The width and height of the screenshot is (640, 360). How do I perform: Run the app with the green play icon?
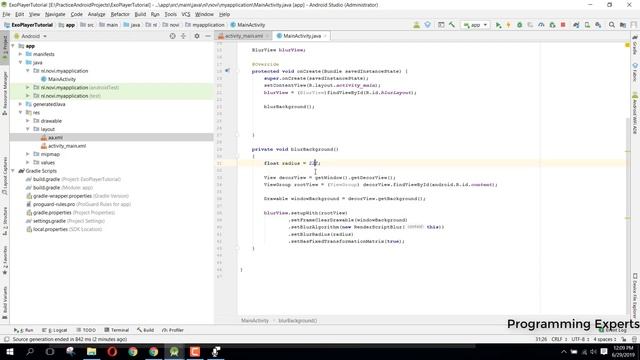point(498,25)
